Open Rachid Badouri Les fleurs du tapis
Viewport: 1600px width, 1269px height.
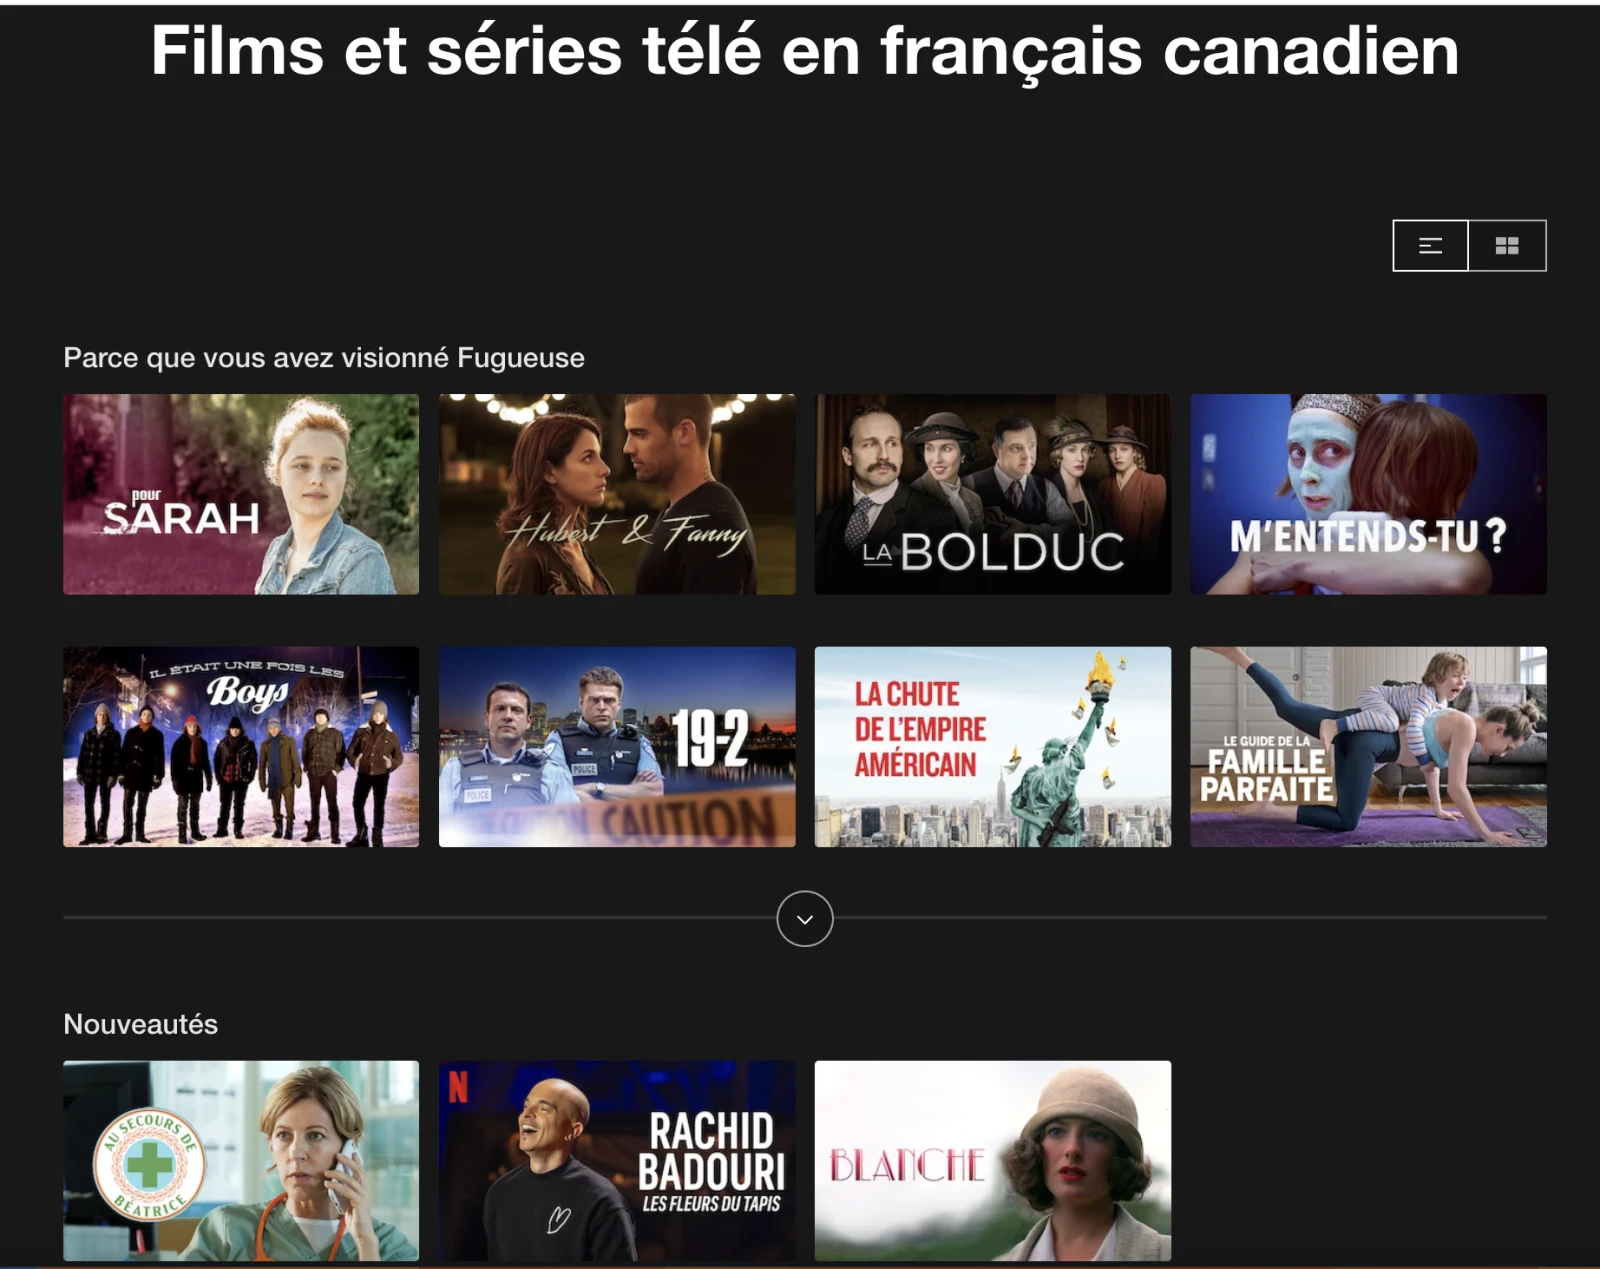(x=617, y=1161)
